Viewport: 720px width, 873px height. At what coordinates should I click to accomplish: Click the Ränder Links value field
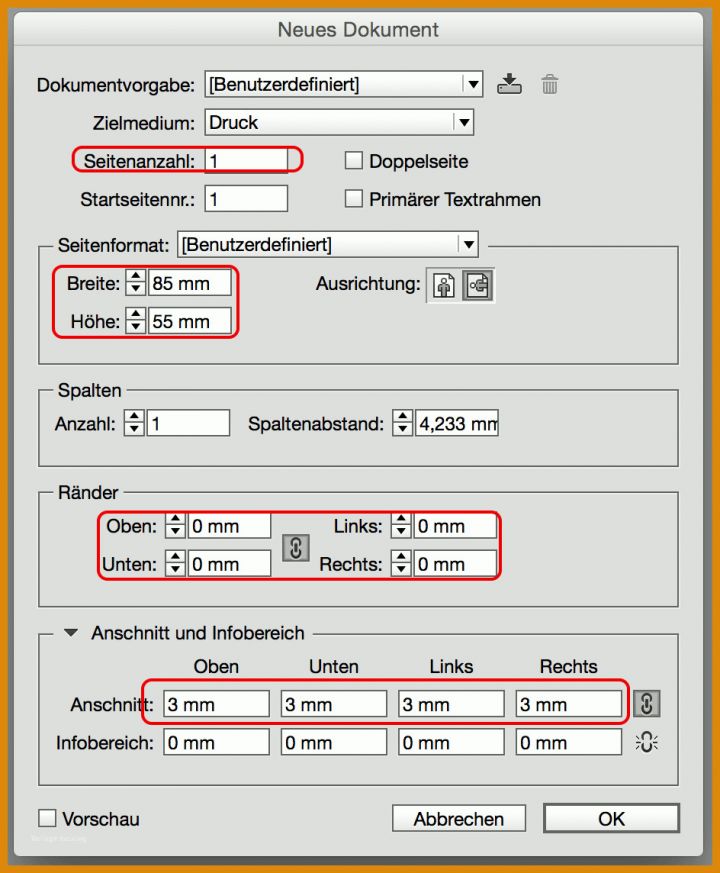click(x=455, y=526)
